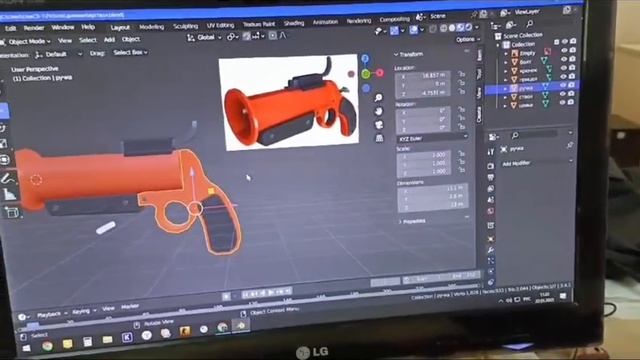Click the Show Overlays icon
This screenshot has width=640, height=360.
(x=413, y=29)
